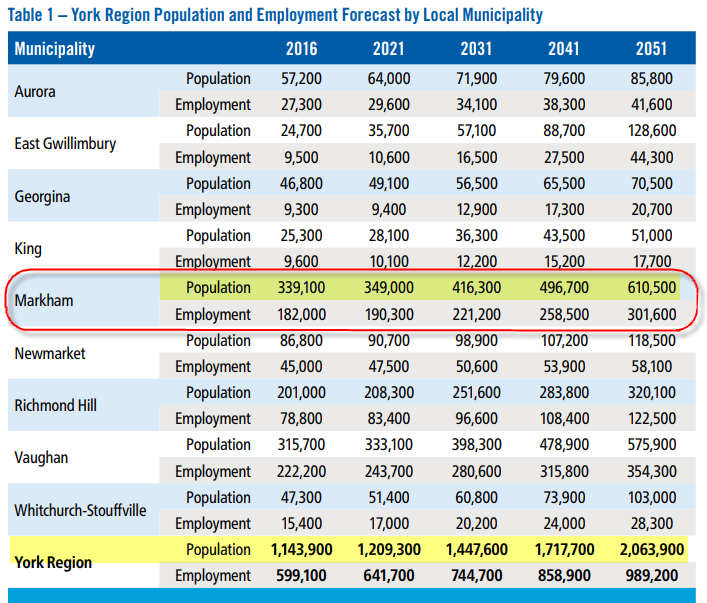Image resolution: width=707 pixels, height=603 pixels.
Task: Click Richmond Hill population 201,000
Action: point(301,392)
